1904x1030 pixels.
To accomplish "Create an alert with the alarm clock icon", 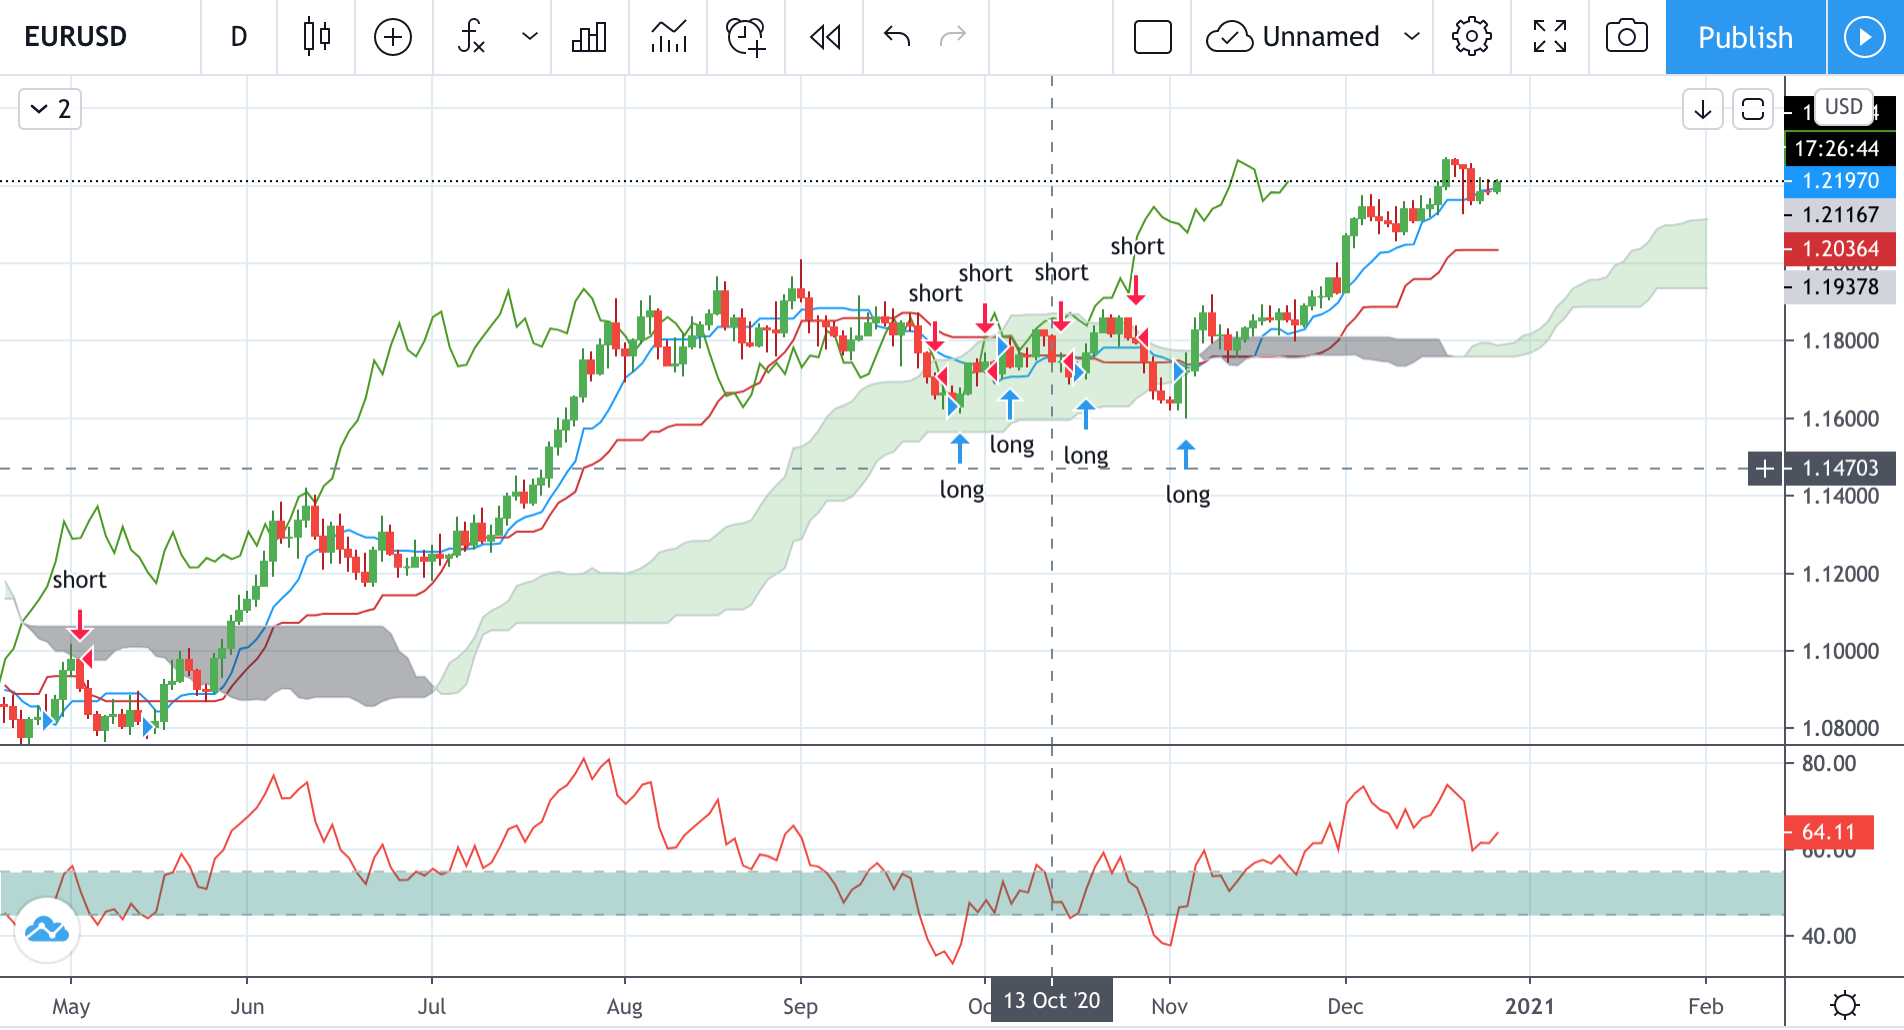I will coord(746,37).
